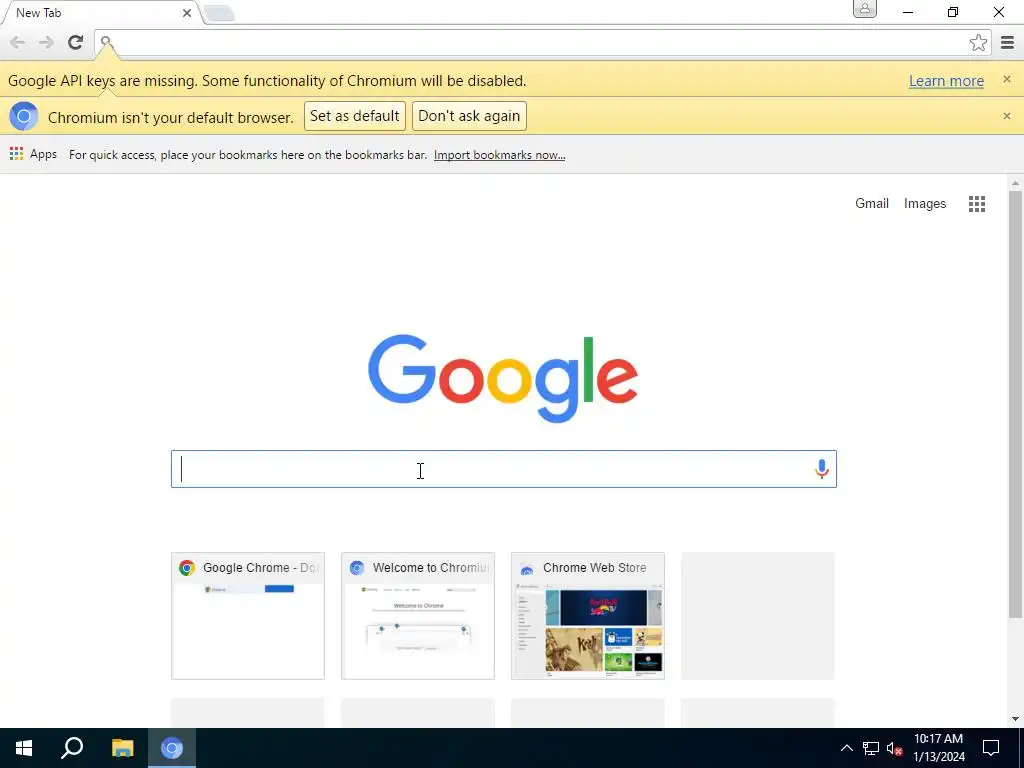Image resolution: width=1024 pixels, height=768 pixels.
Task: Click Import bookmarks now link
Action: pos(500,155)
